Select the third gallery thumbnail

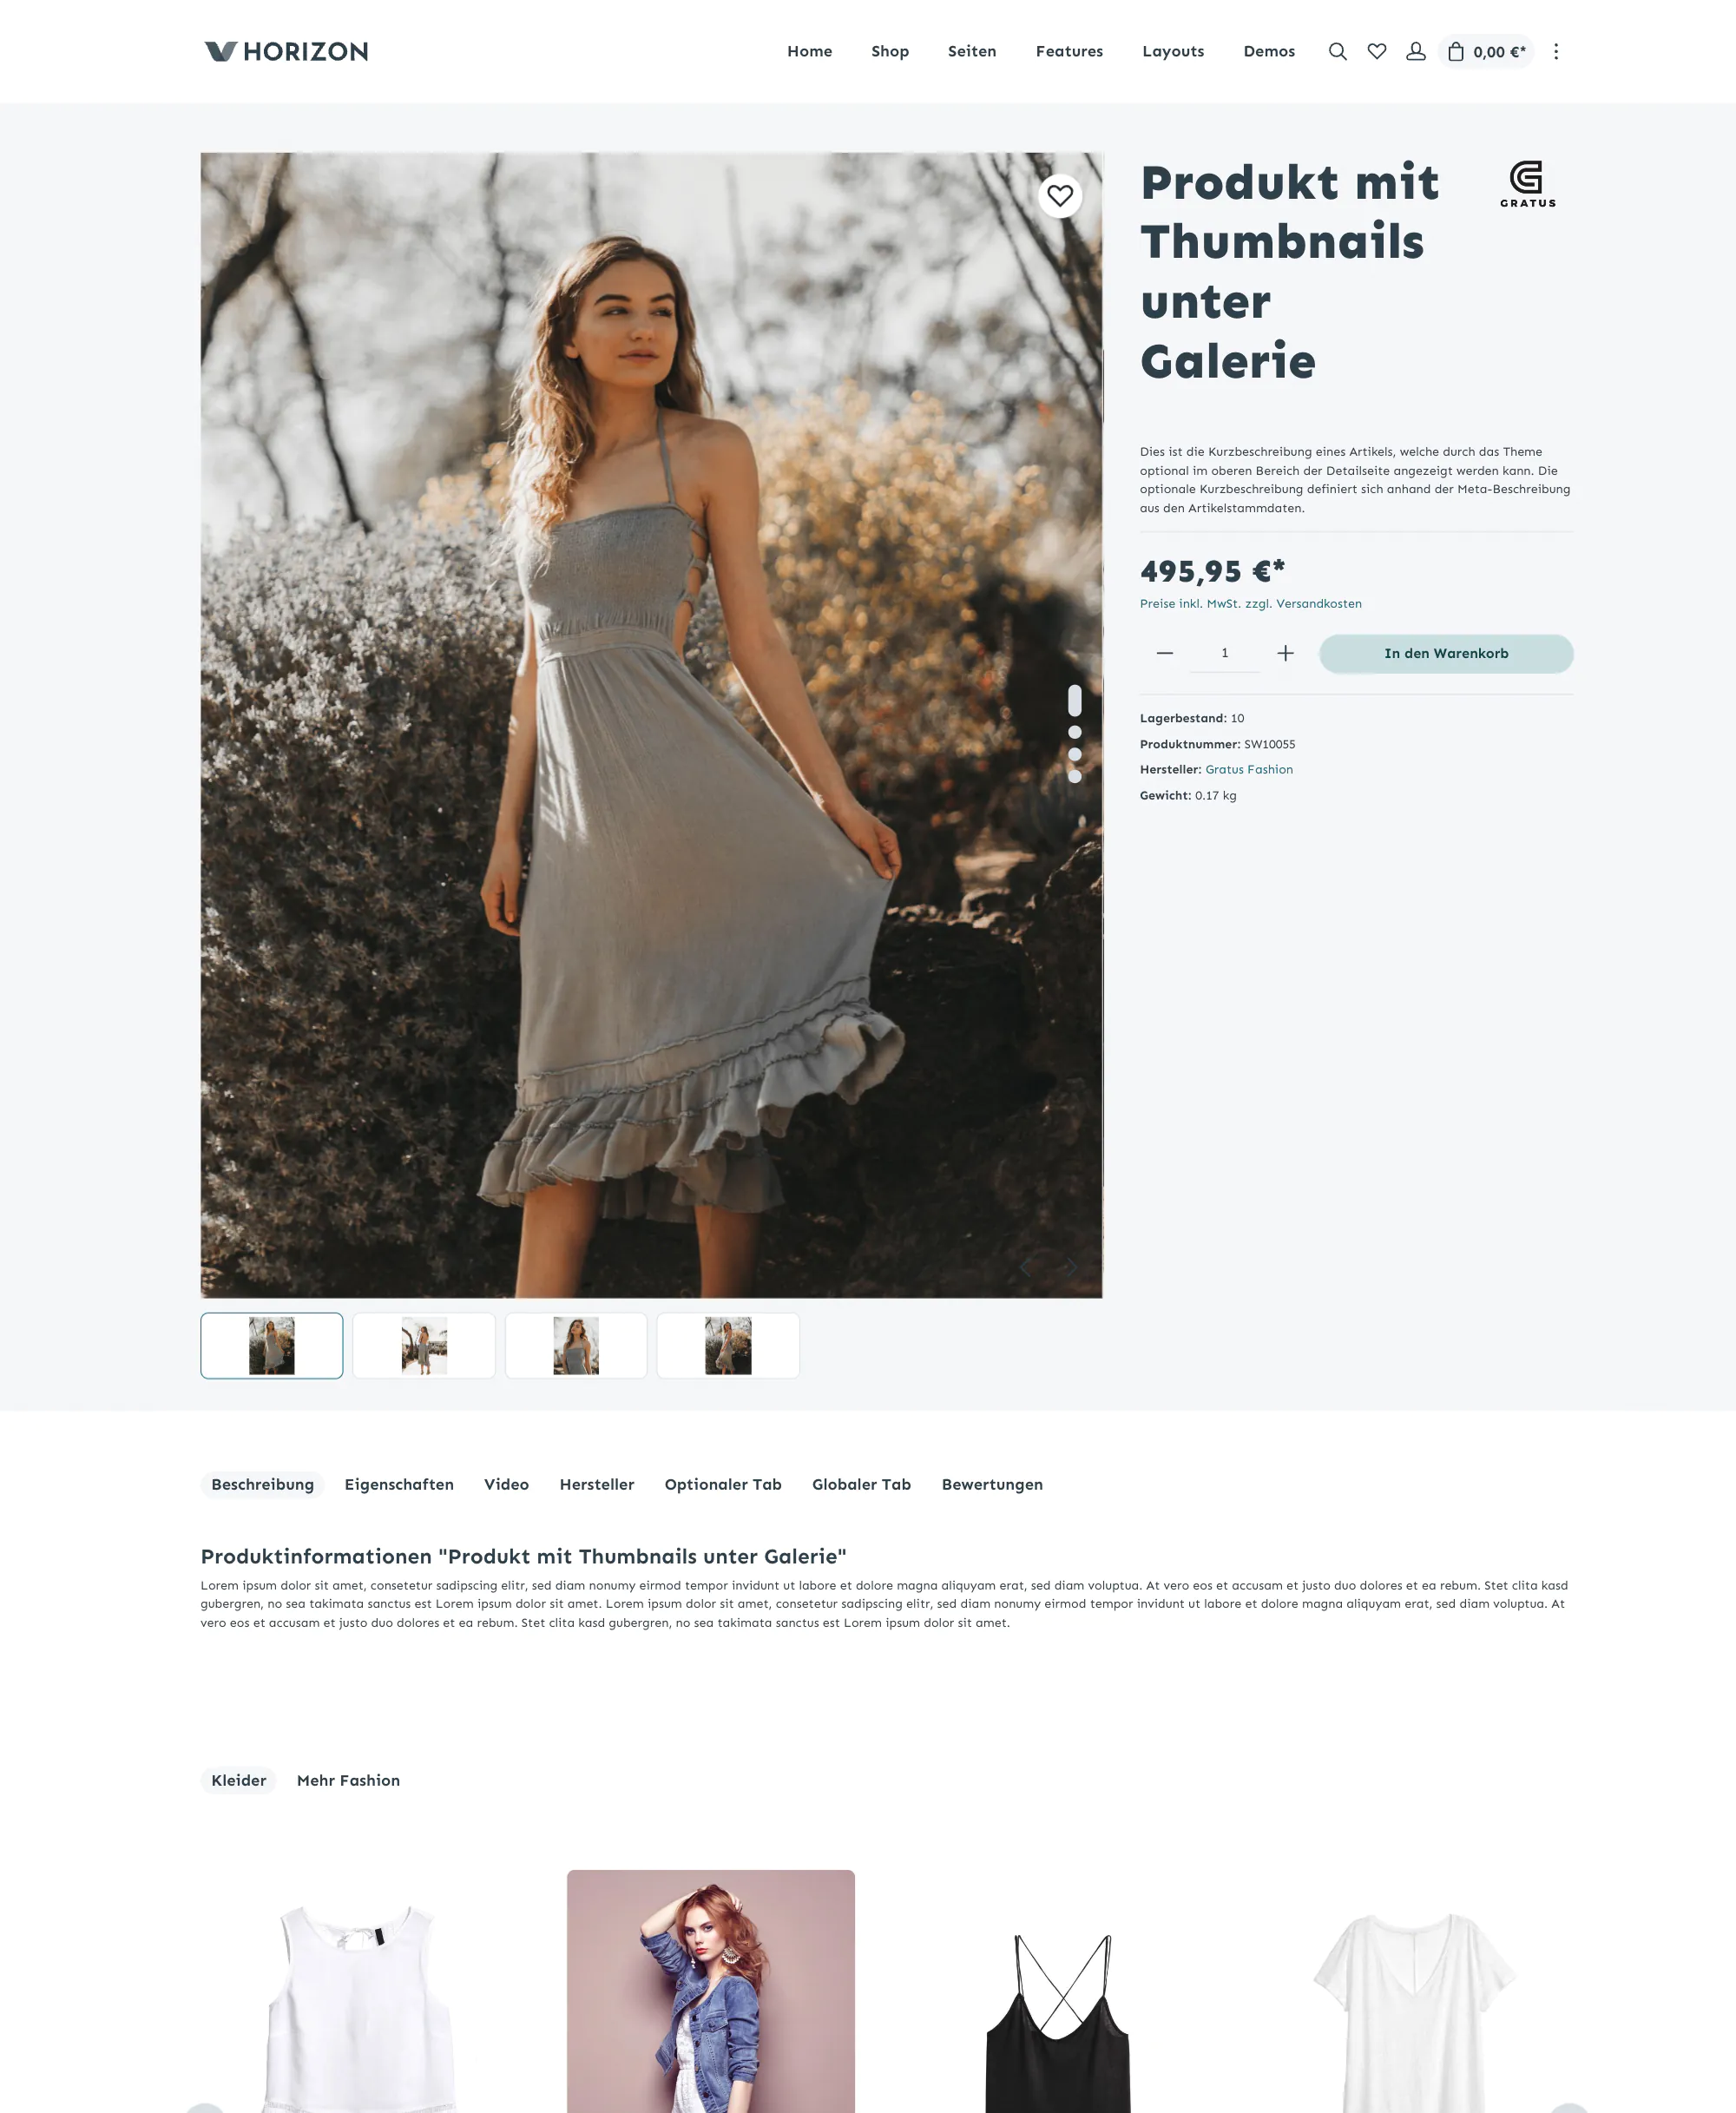pos(576,1345)
